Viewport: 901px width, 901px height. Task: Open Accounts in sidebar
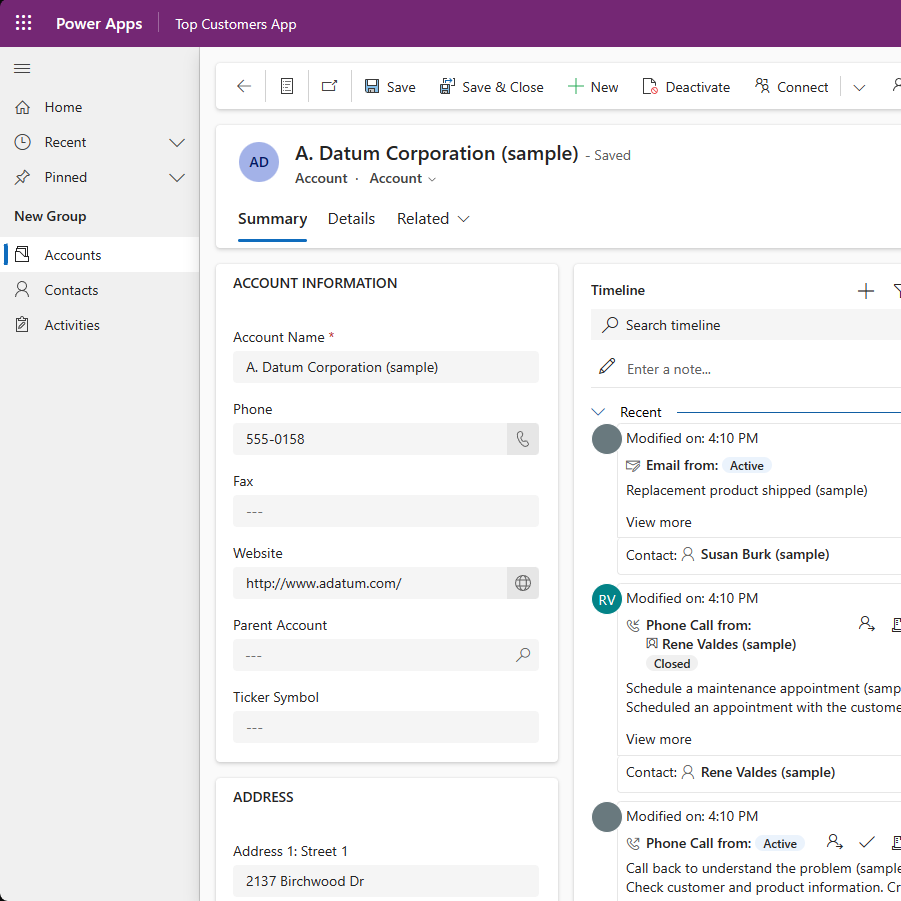[100, 255]
